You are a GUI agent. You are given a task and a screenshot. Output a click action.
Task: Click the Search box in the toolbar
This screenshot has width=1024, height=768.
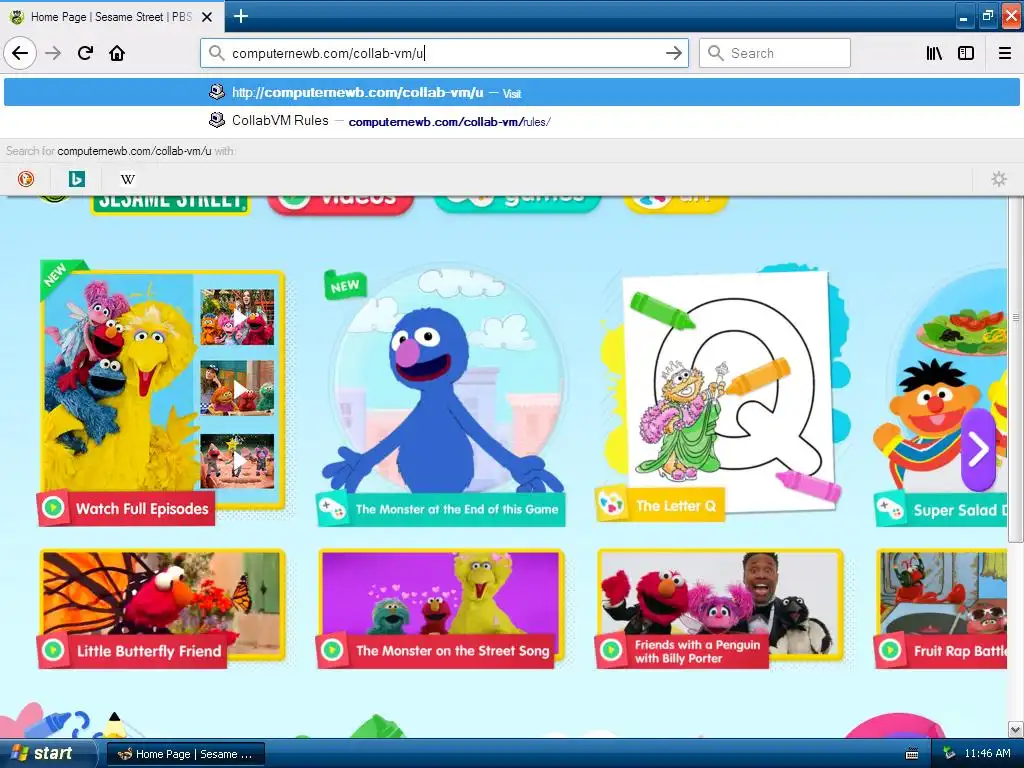(x=775, y=53)
